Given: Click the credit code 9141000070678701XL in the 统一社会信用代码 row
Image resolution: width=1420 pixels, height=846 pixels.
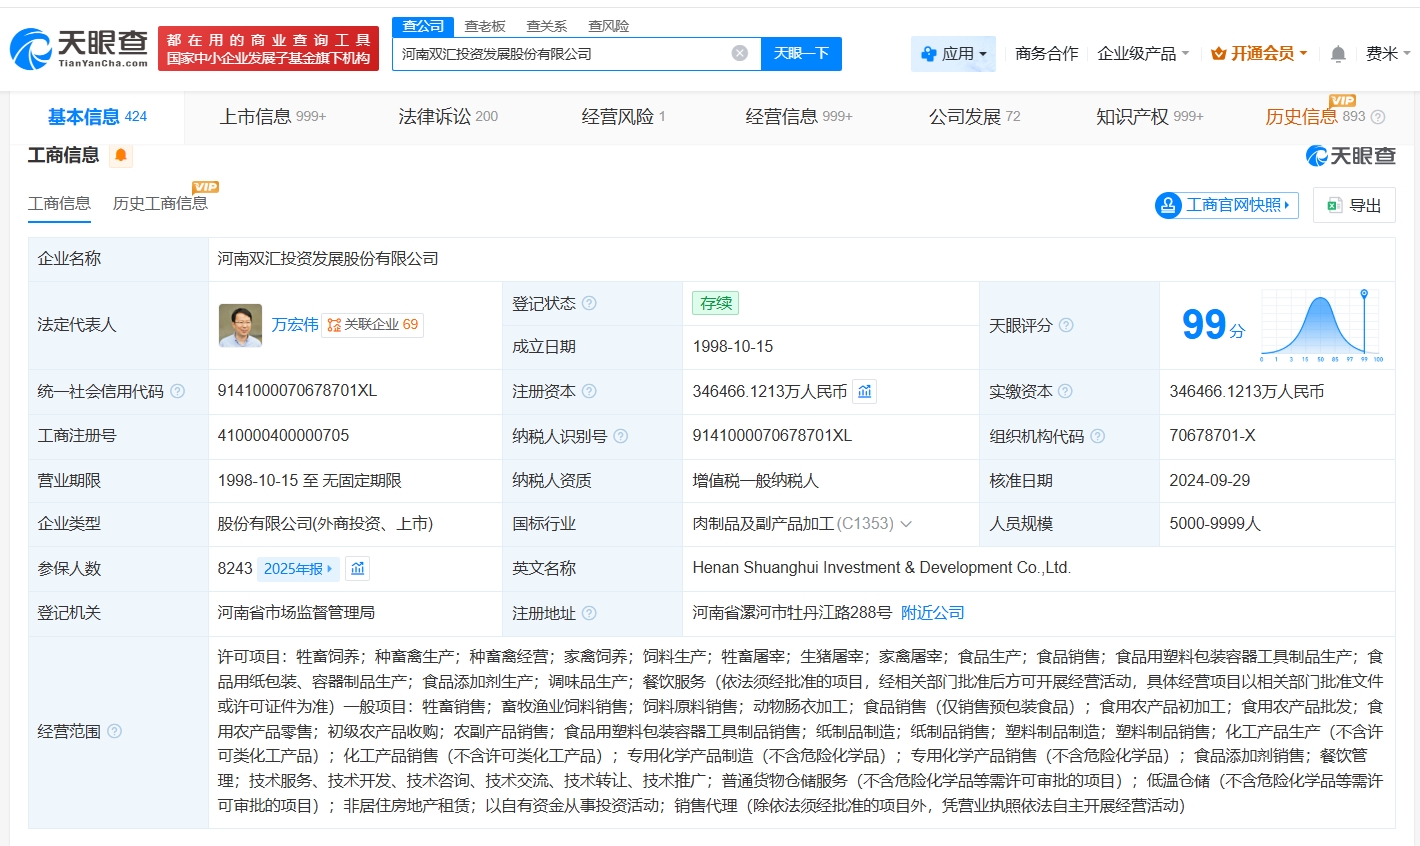Looking at the screenshot, I should [298, 391].
